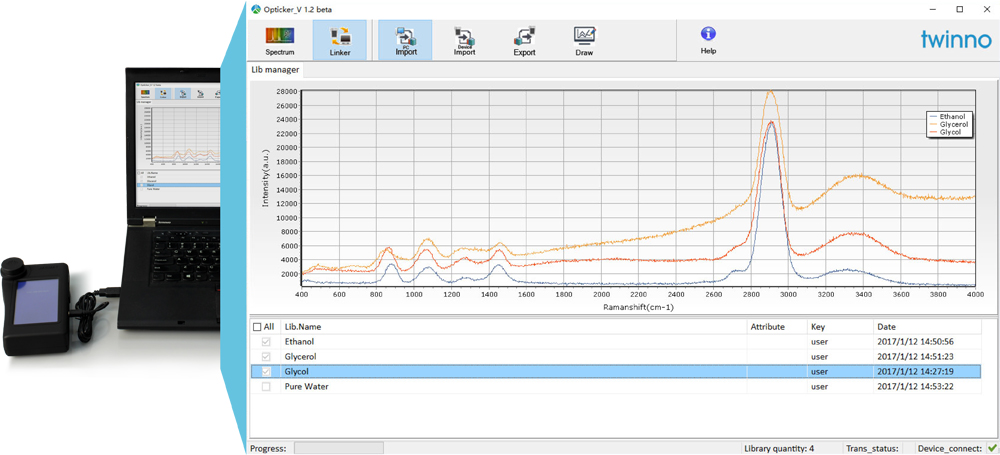Image resolution: width=1000 pixels, height=455 pixels.
Task: Uncheck the Ethanol library checkbox
Action: (266, 342)
